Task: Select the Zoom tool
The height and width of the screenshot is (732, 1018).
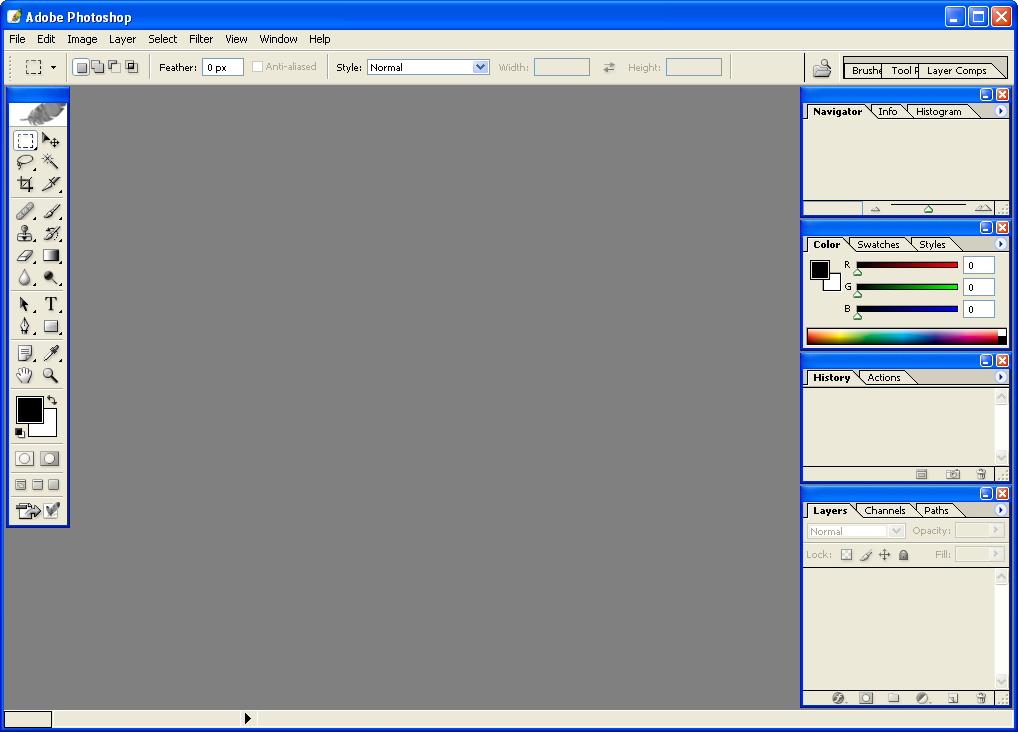Action: tap(51, 375)
